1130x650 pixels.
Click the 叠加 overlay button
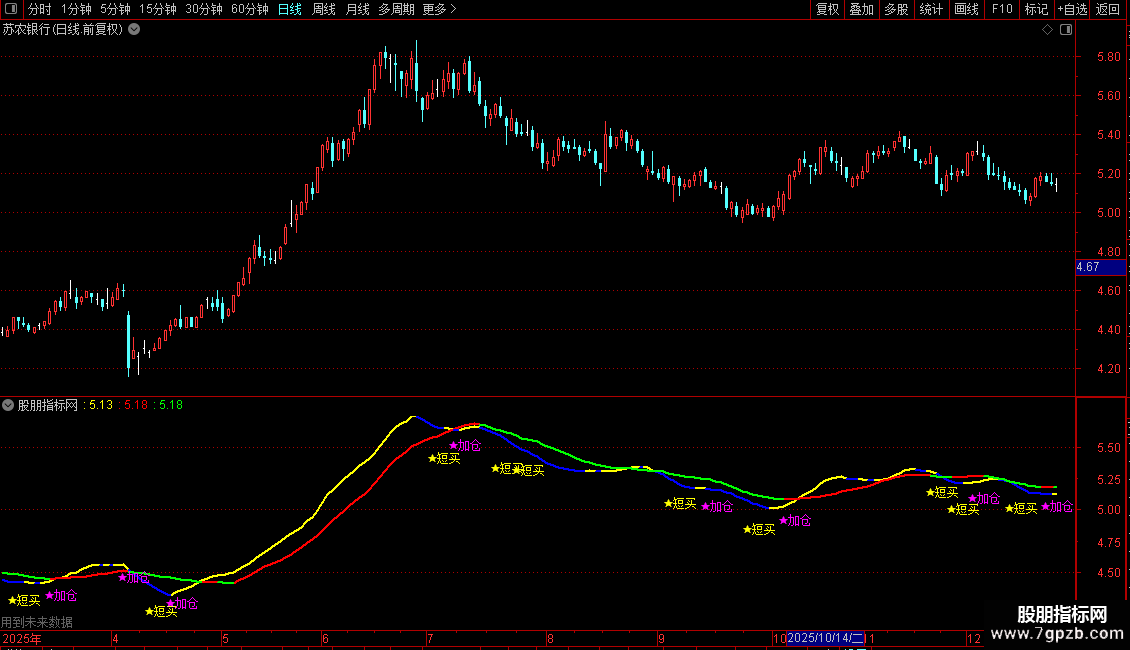pos(862,9)
